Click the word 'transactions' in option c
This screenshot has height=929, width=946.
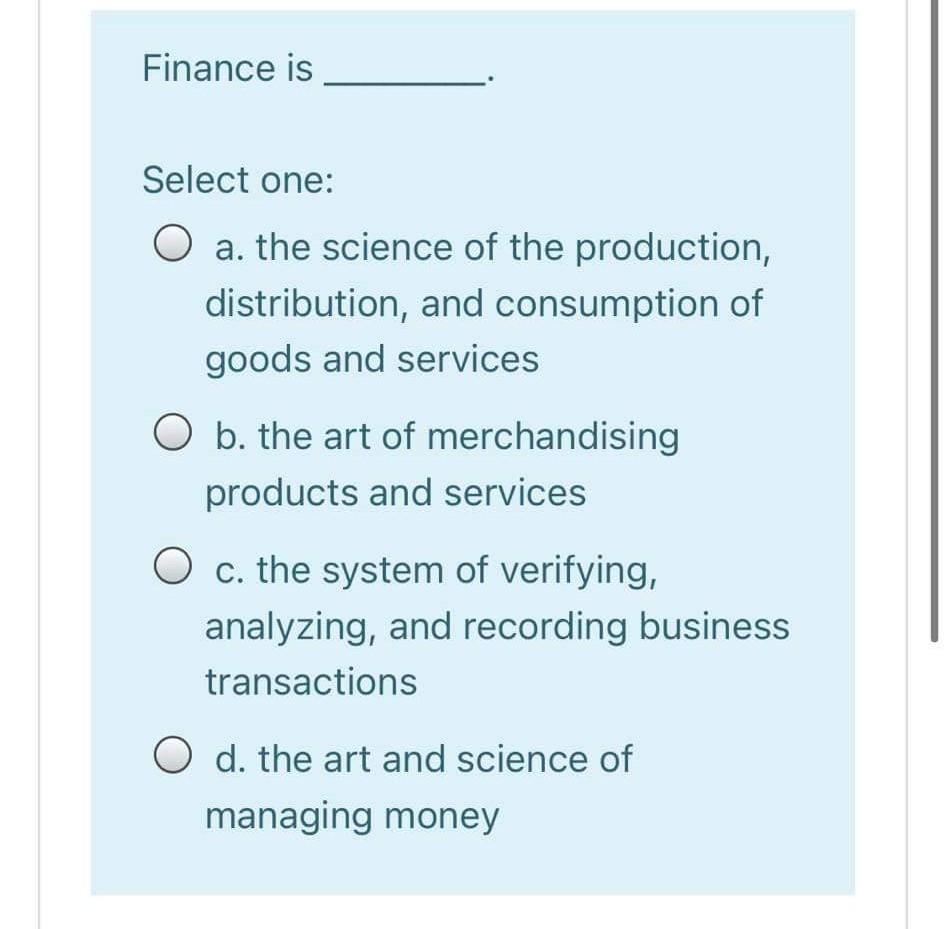[311, 682]
